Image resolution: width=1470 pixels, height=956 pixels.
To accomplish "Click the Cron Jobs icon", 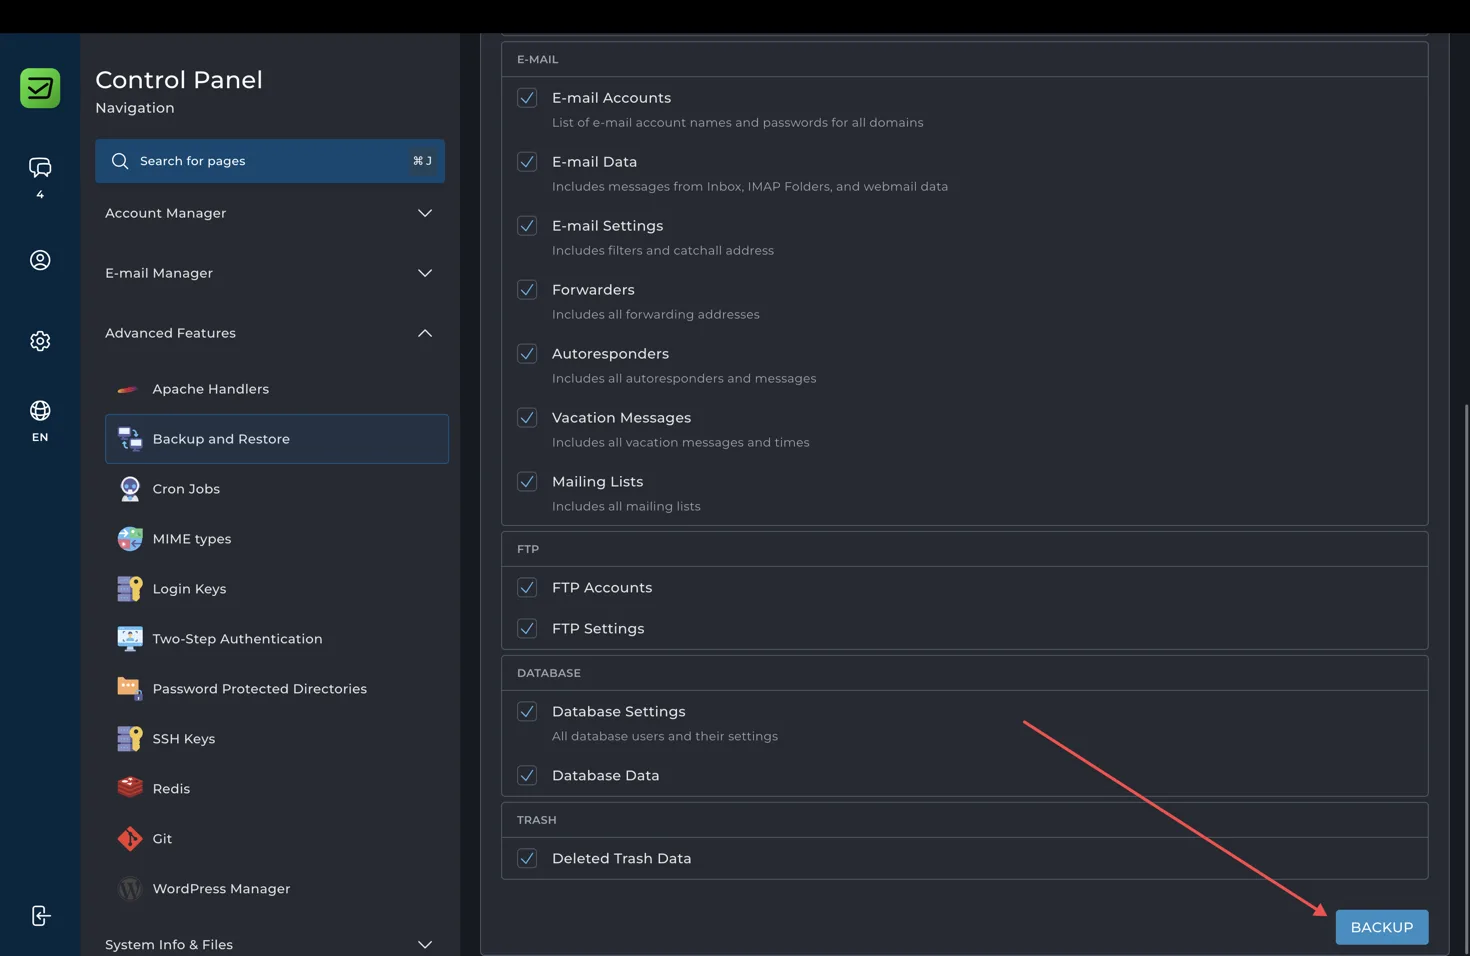I will (x=130, y=489).
